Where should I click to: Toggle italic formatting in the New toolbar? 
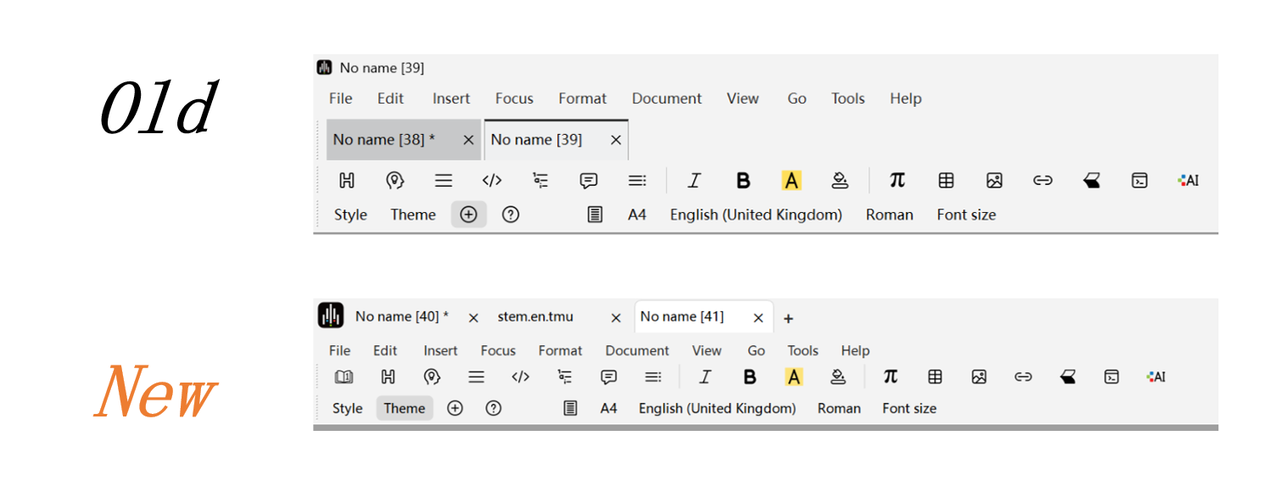click(705, 377)
